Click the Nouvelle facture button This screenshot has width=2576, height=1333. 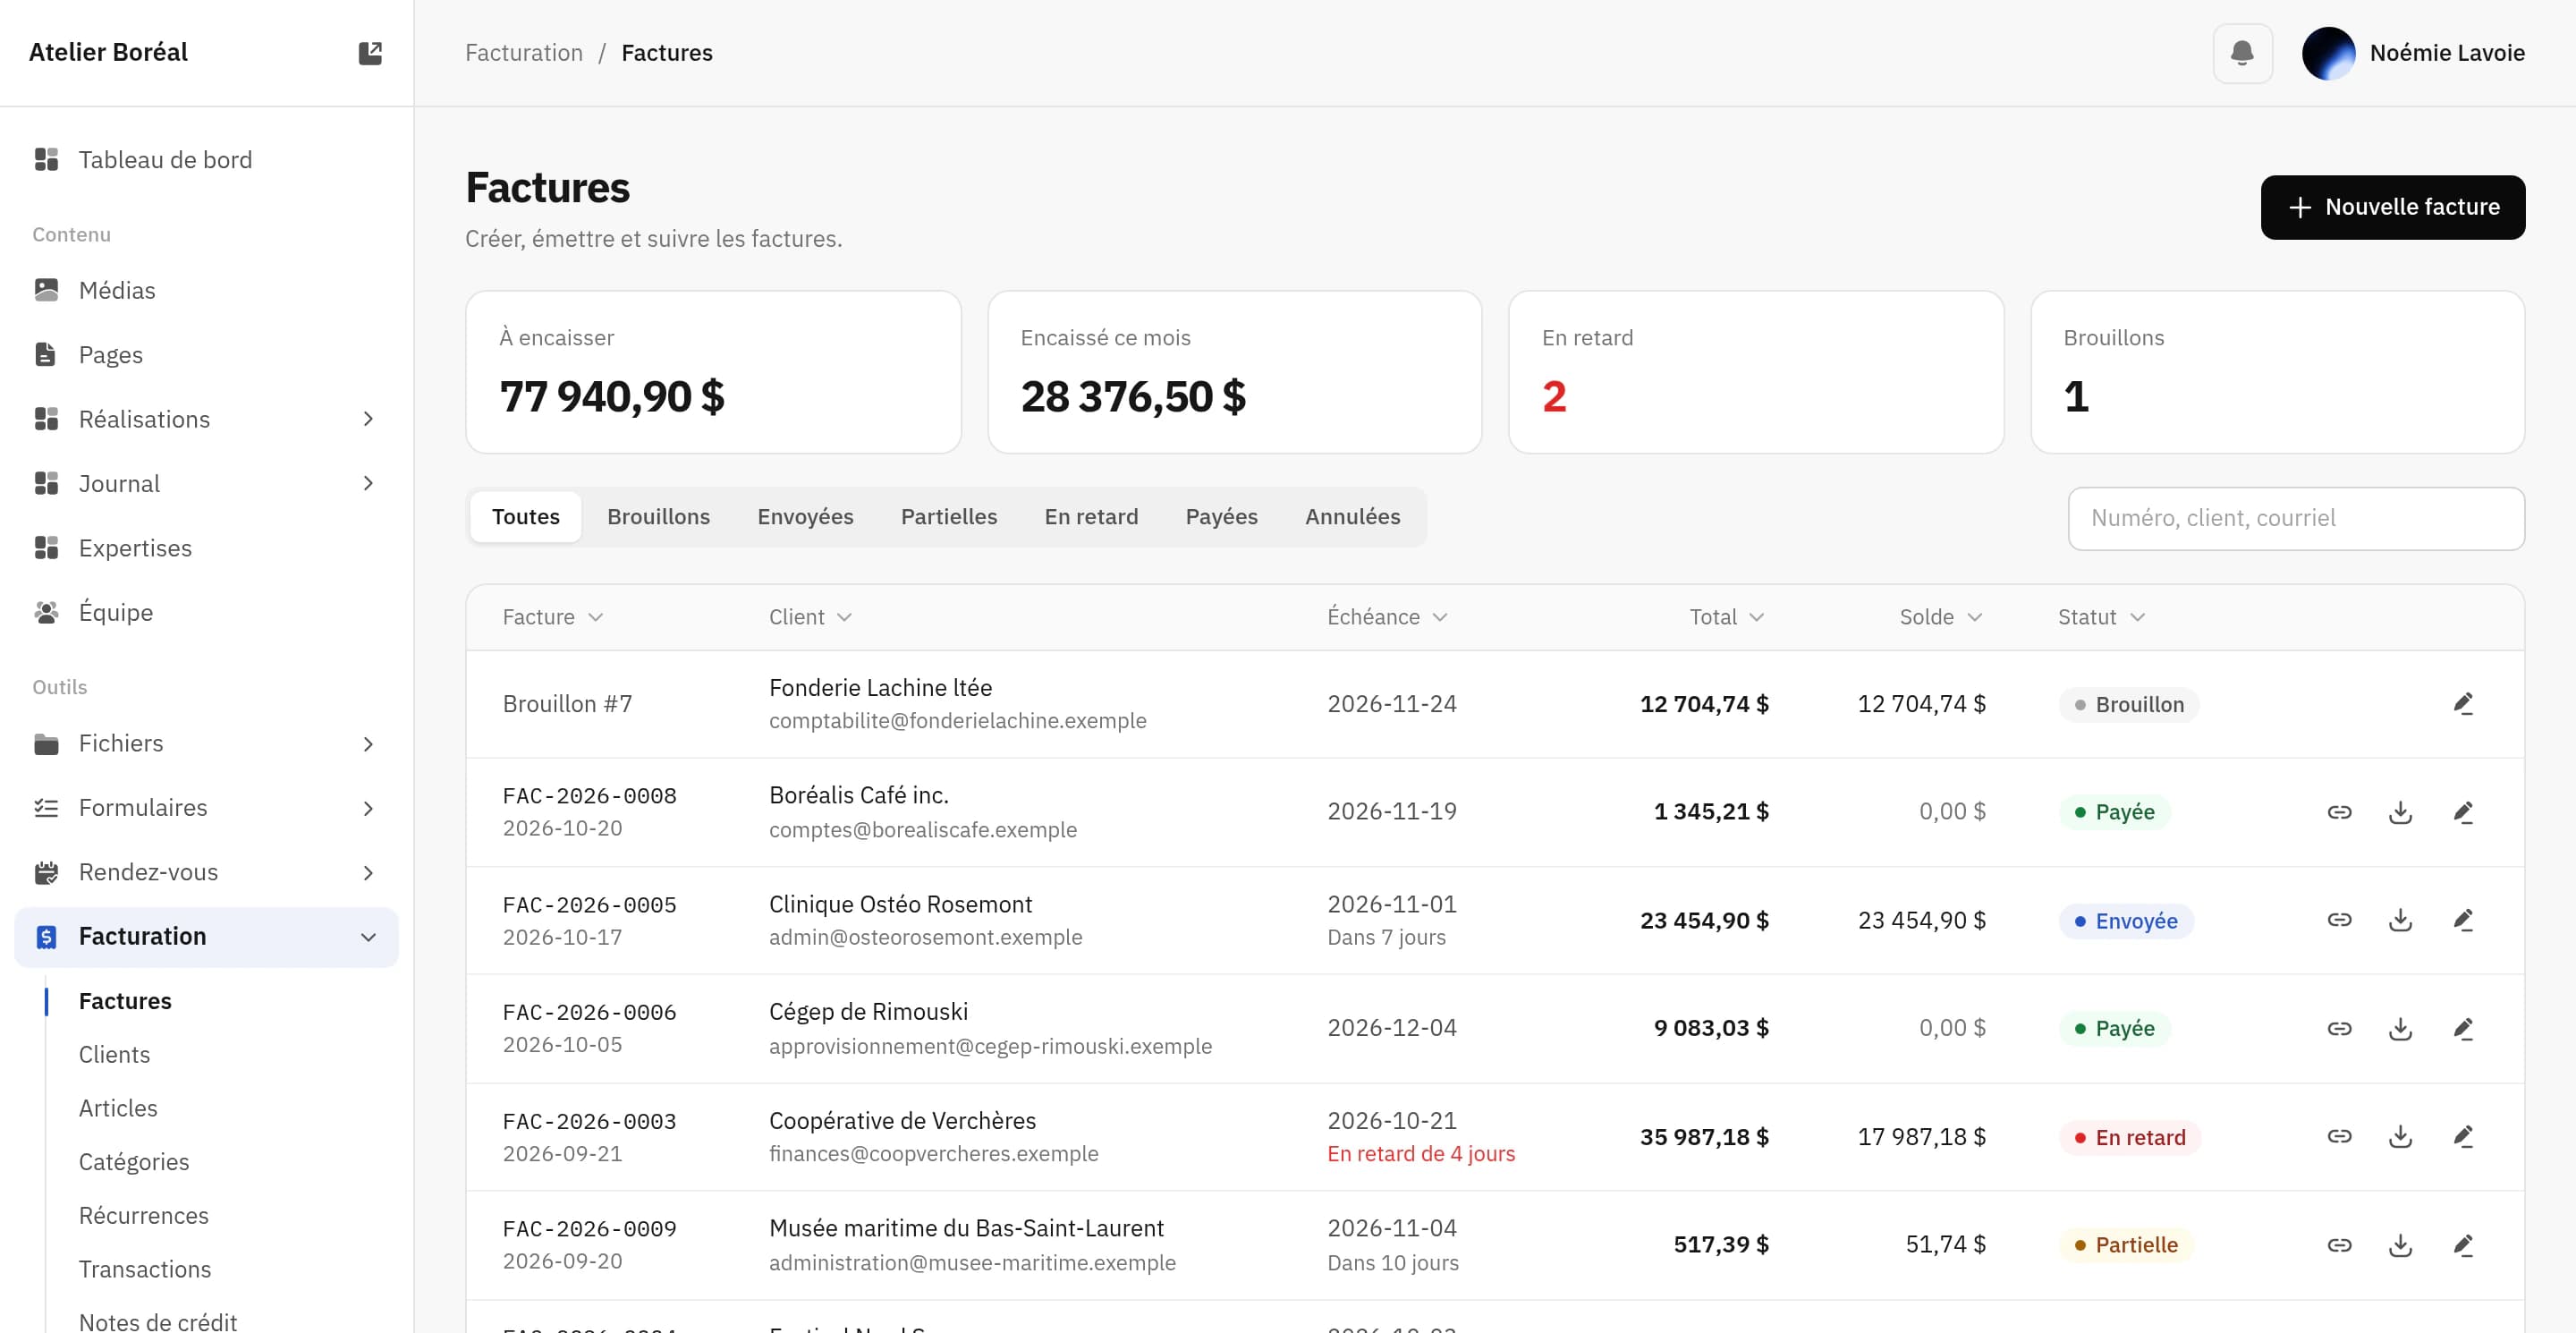2392,207
